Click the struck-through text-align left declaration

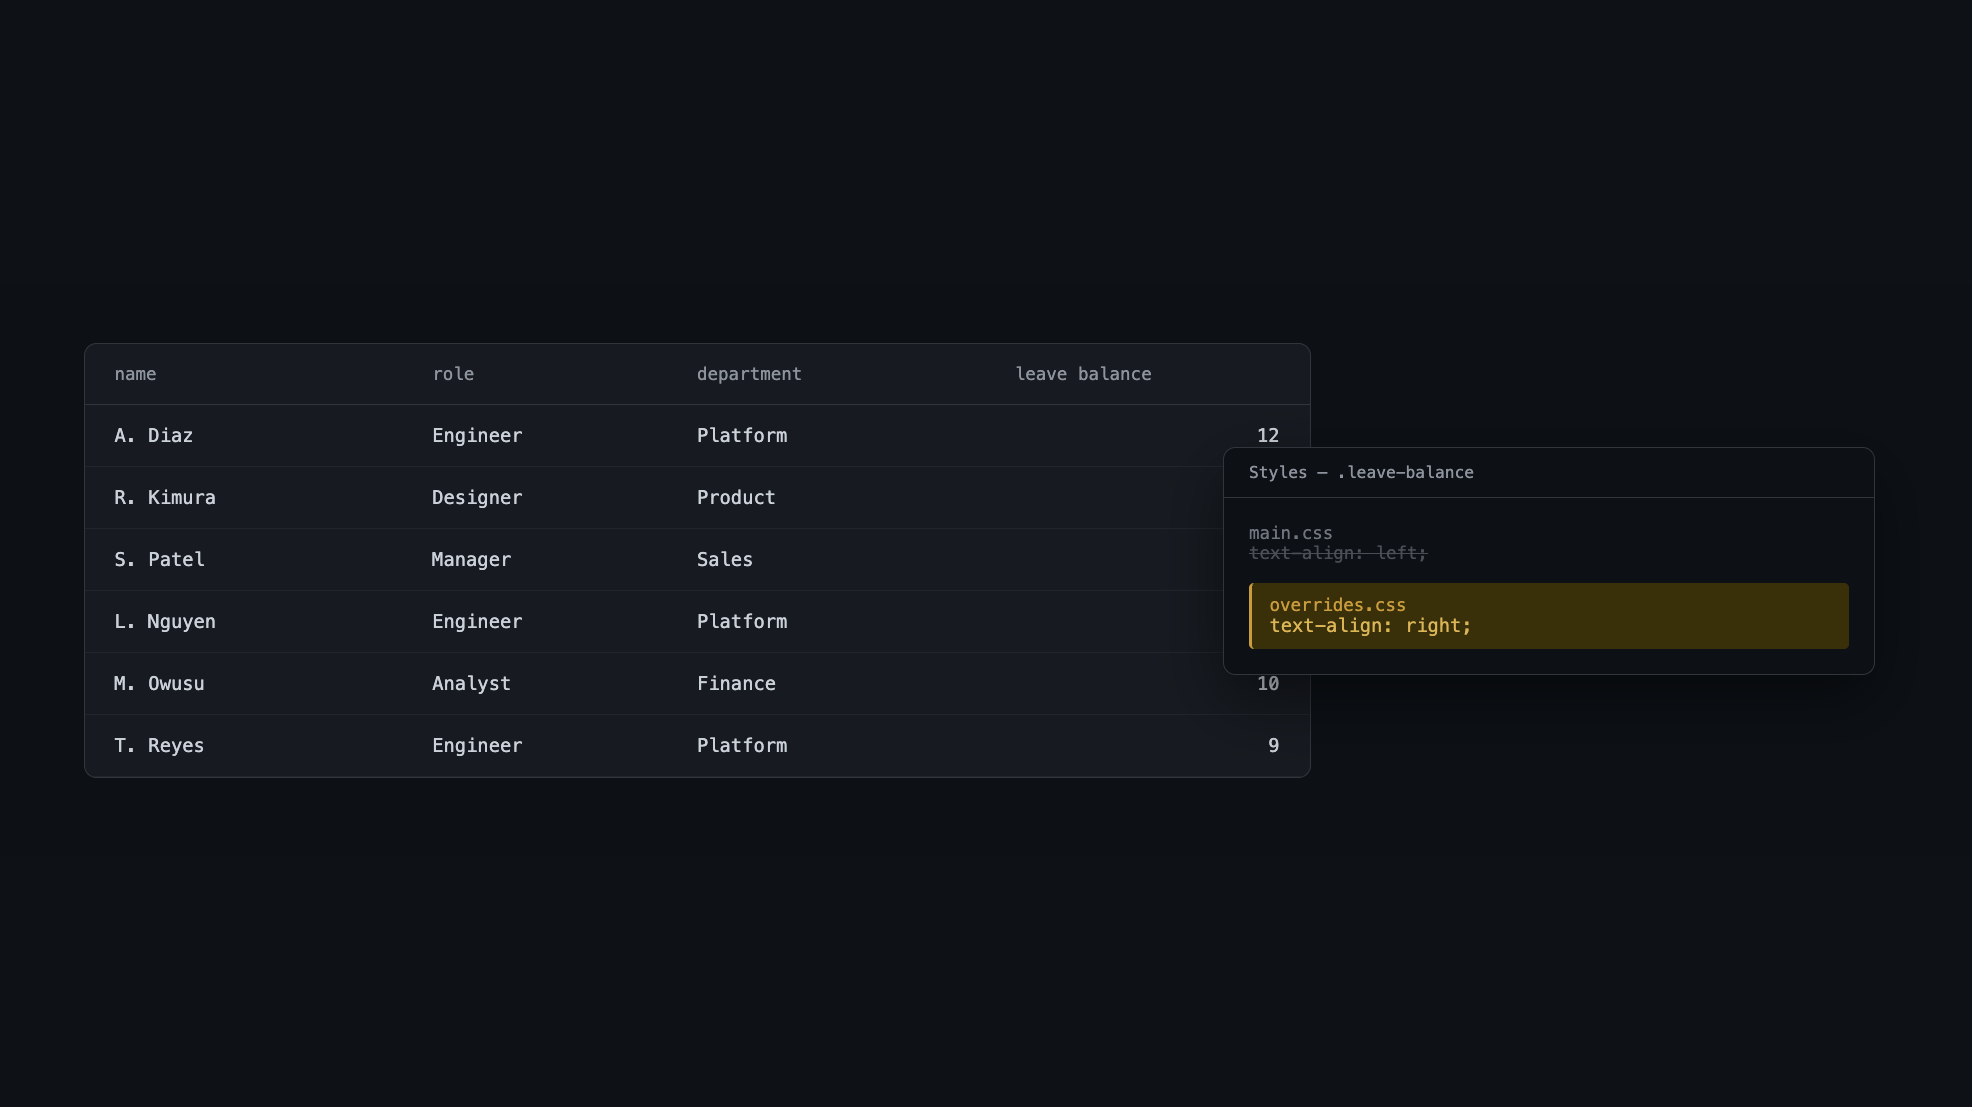click(x=1338, y=553)
